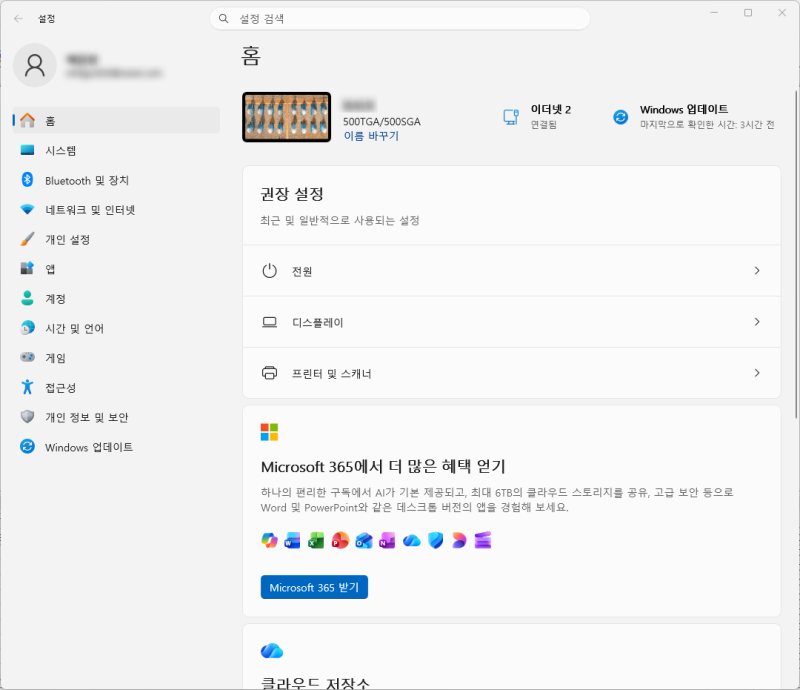Screen dimensions: 800x690
Task: Click the Windows 업데이트 header sync icon
Action: [x=620, y=117]
